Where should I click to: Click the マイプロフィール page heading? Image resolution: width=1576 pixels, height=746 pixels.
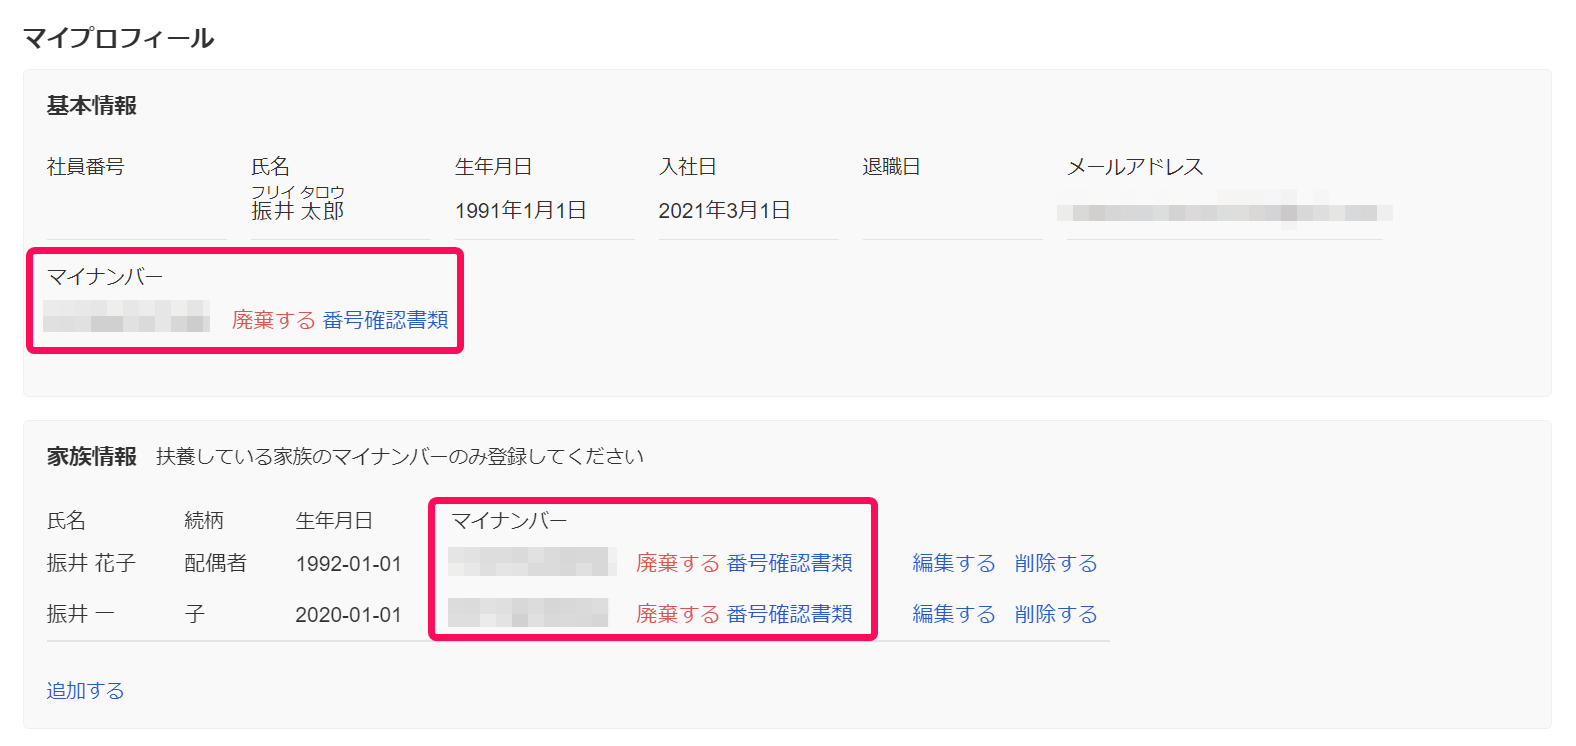tap(118, 38)
